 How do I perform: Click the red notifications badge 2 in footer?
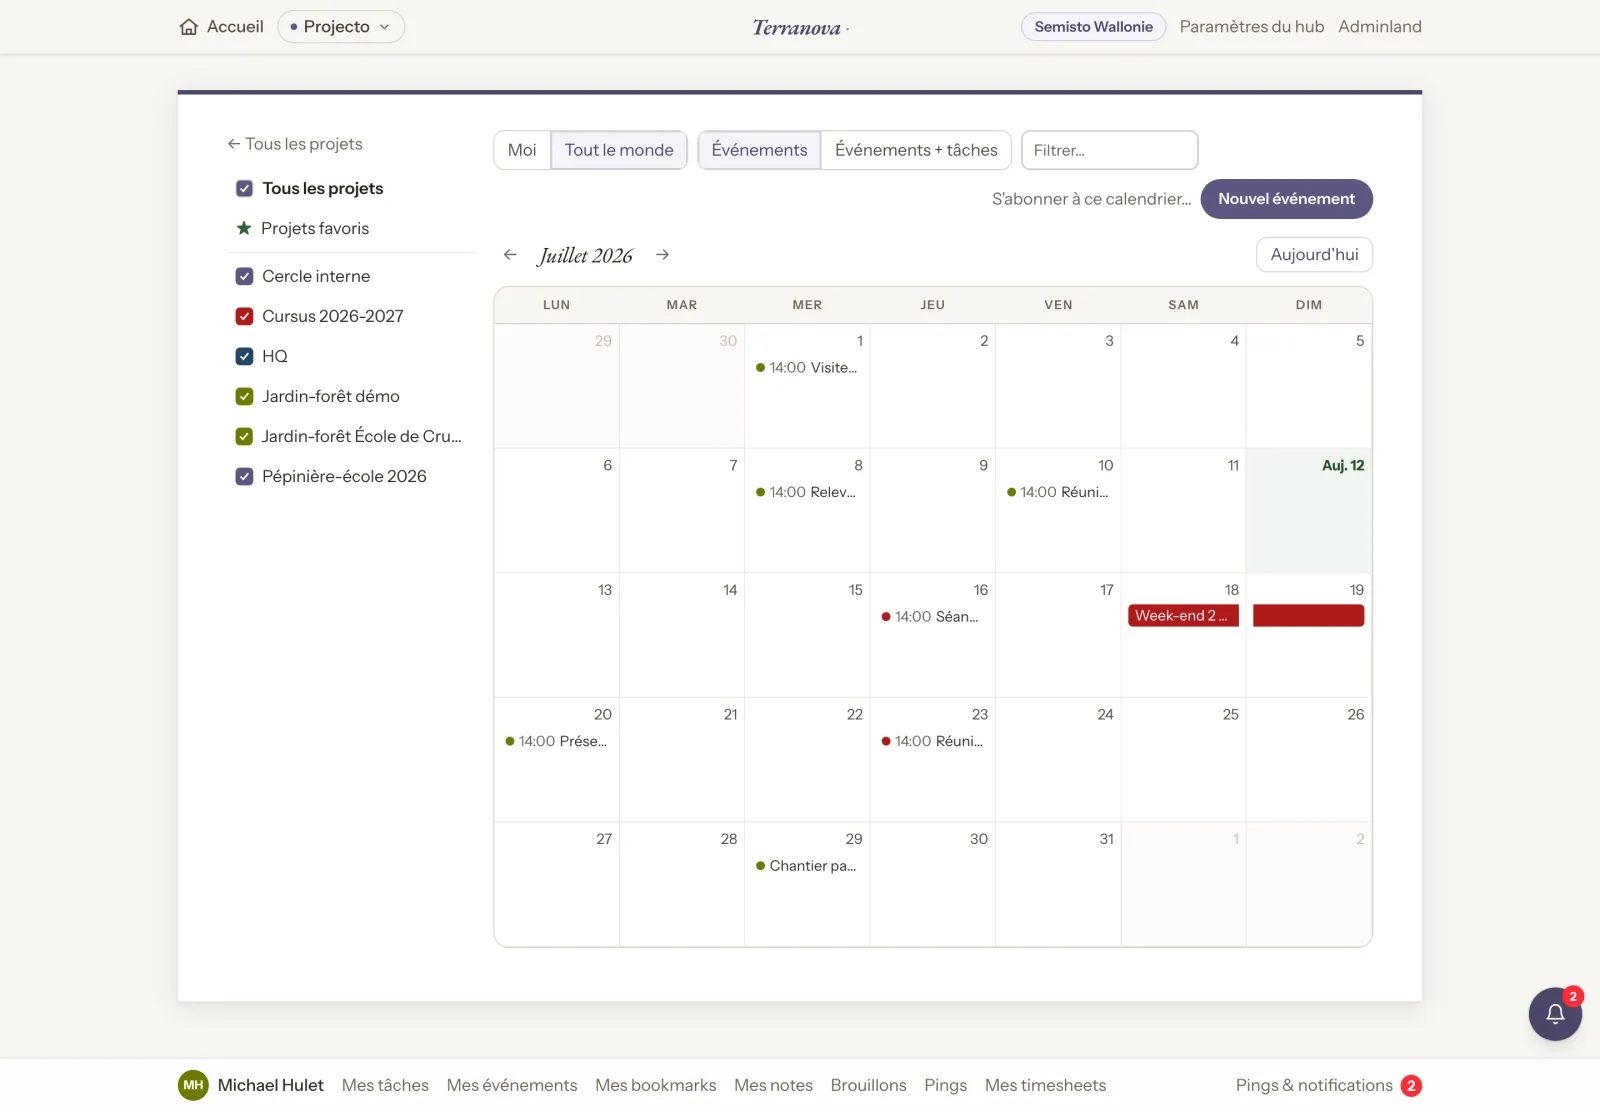click(1411, 1085)
